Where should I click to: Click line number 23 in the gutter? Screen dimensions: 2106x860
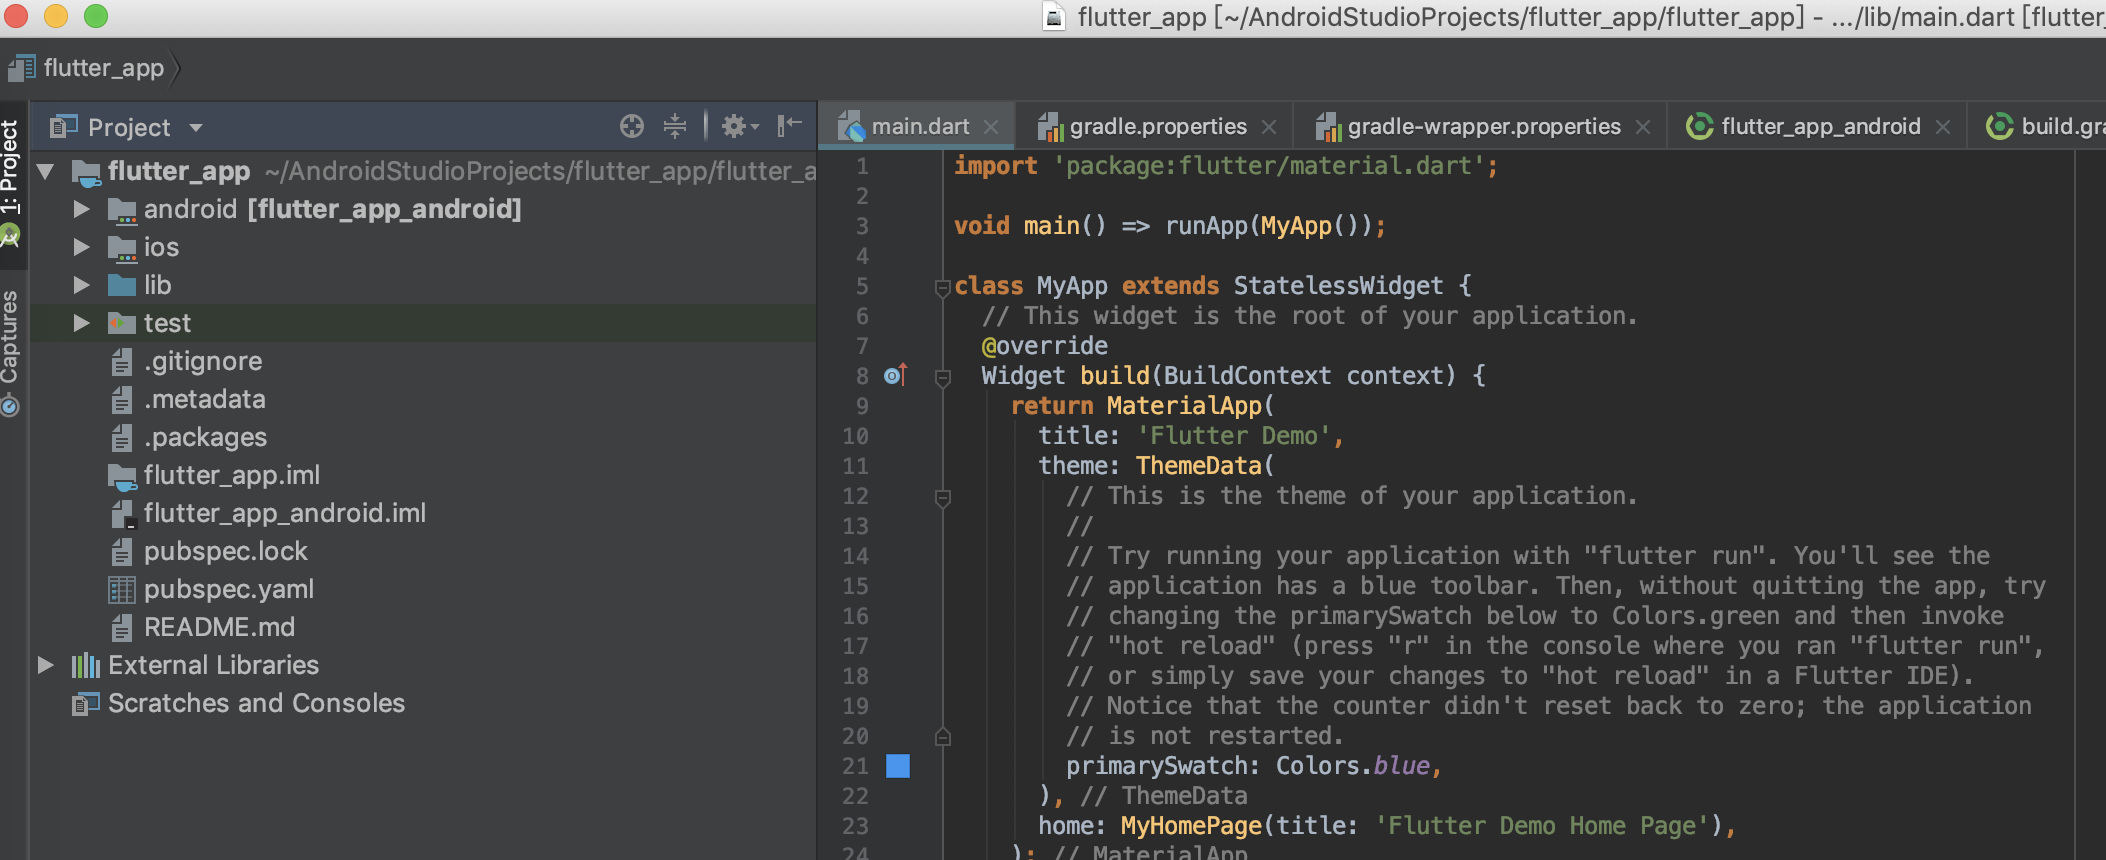[x=855, y=826]
